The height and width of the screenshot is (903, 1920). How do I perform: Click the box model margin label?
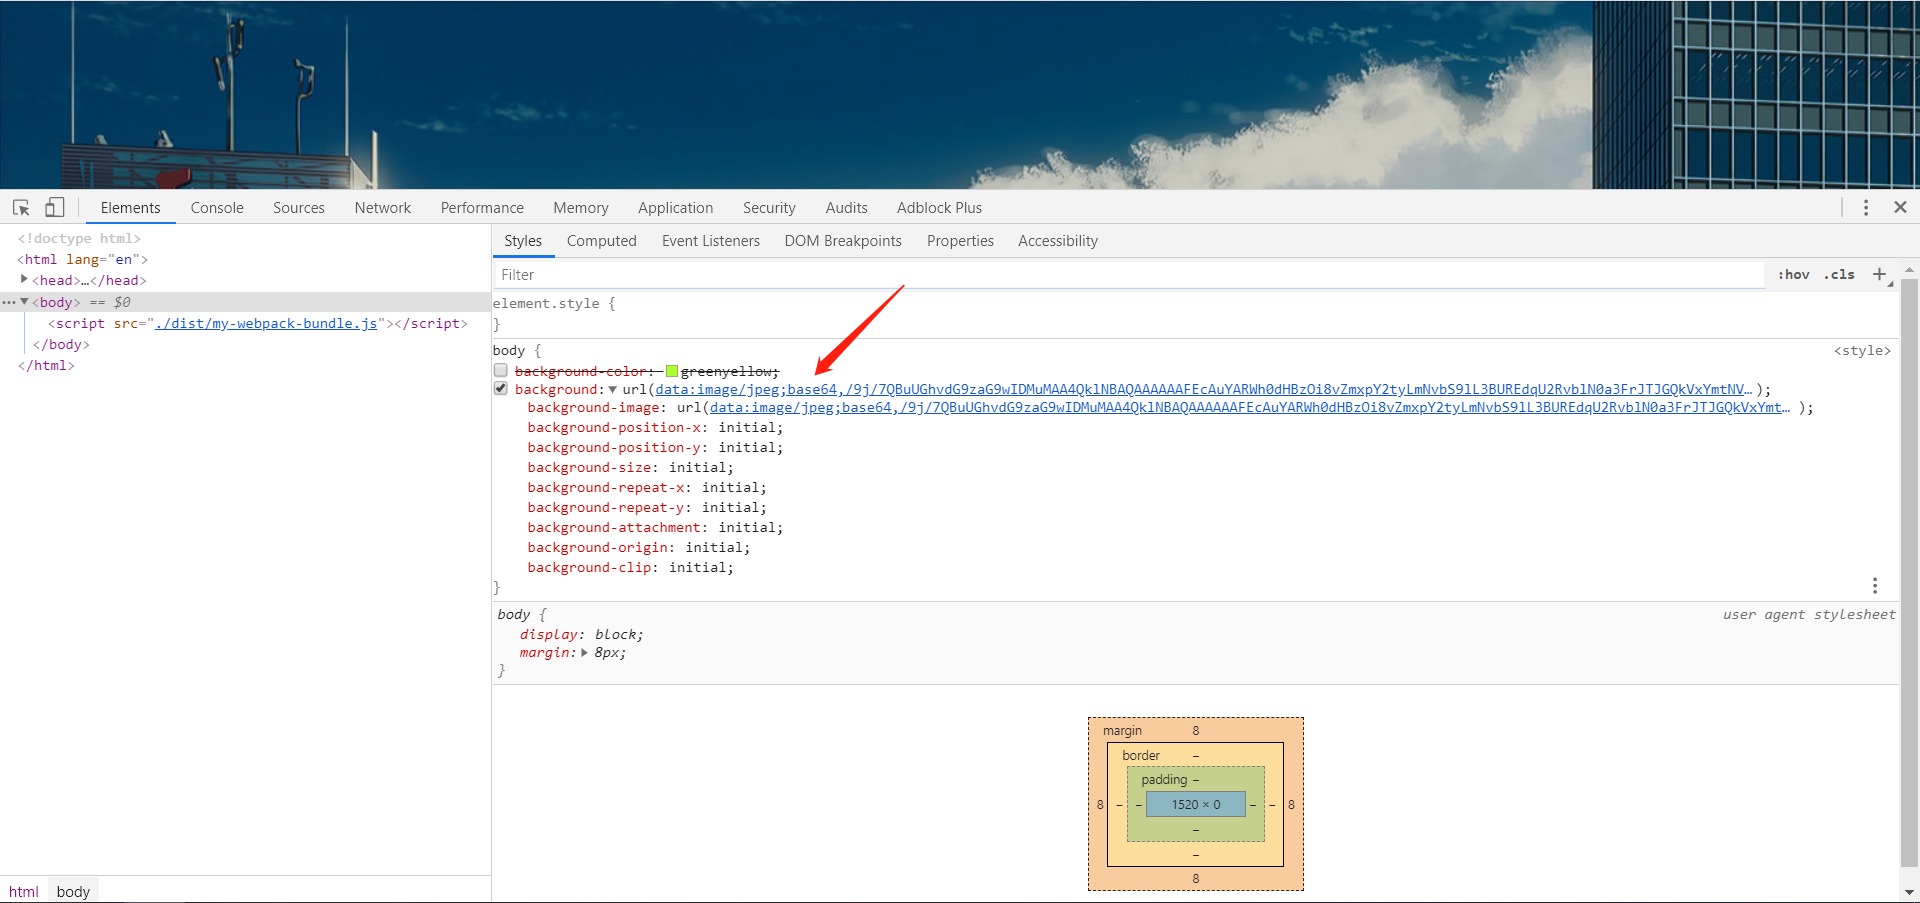point(1122,730)
